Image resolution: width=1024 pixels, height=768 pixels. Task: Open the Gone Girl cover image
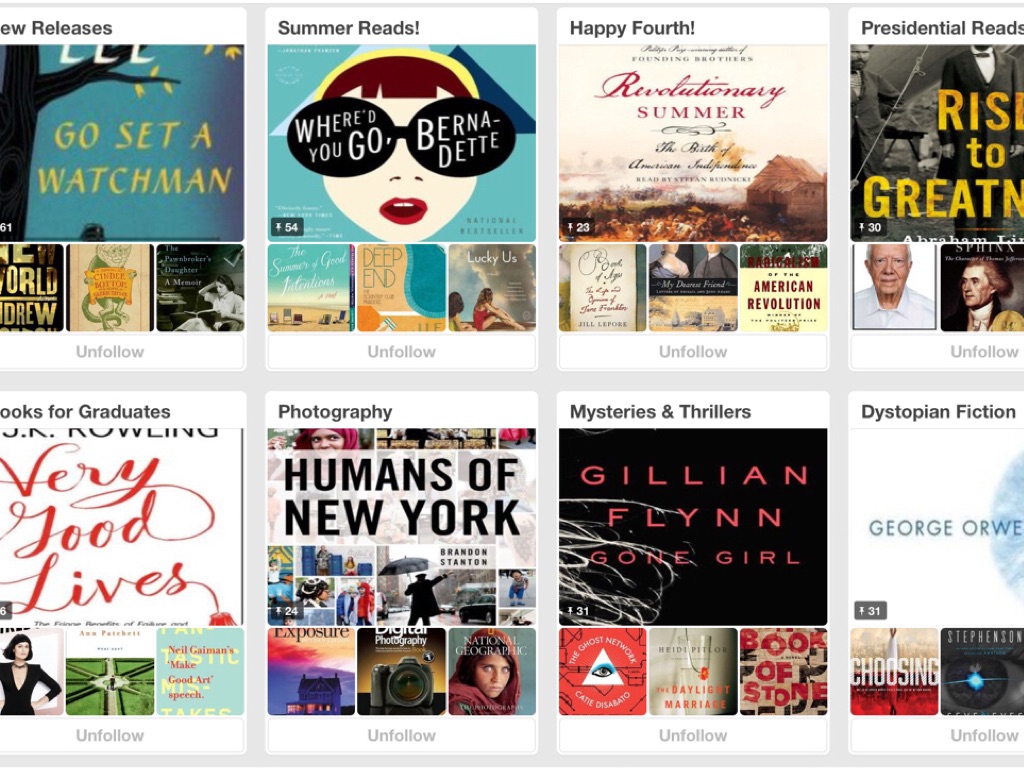(x=693, y=527)
